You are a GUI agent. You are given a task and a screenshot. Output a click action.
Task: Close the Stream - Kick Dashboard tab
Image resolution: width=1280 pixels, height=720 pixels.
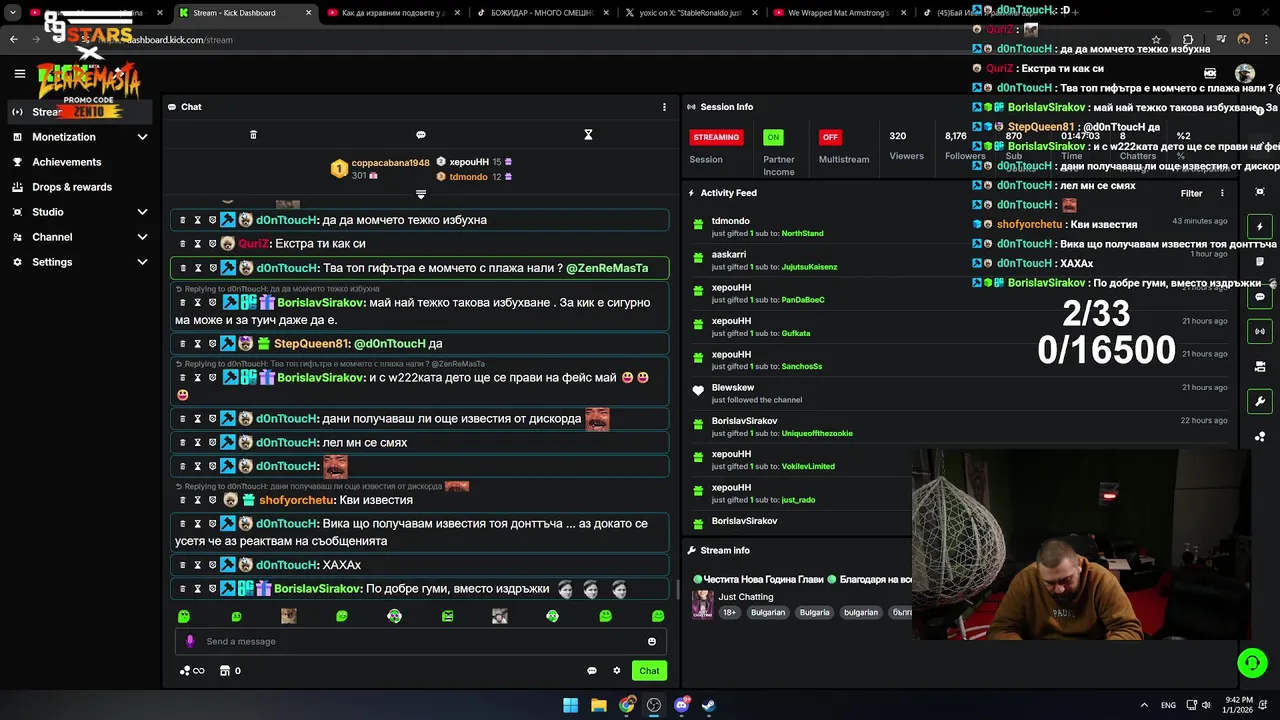308,13
